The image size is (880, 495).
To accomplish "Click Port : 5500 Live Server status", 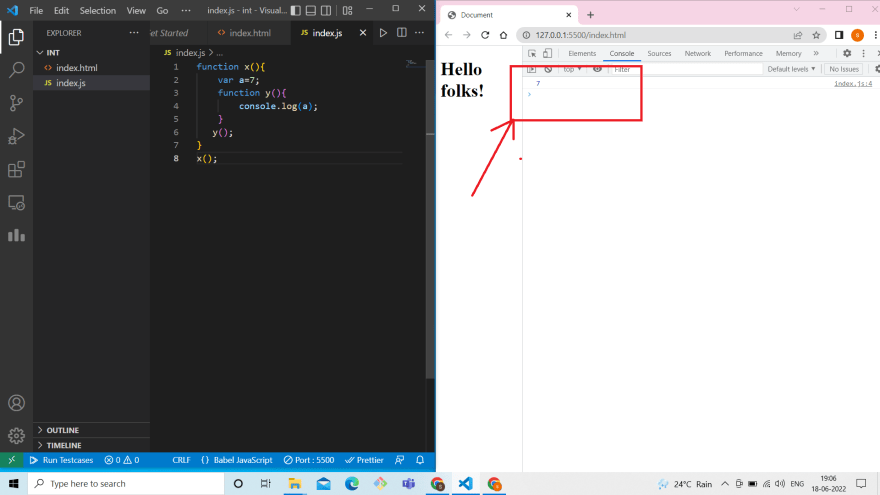I will coord(309,460).
